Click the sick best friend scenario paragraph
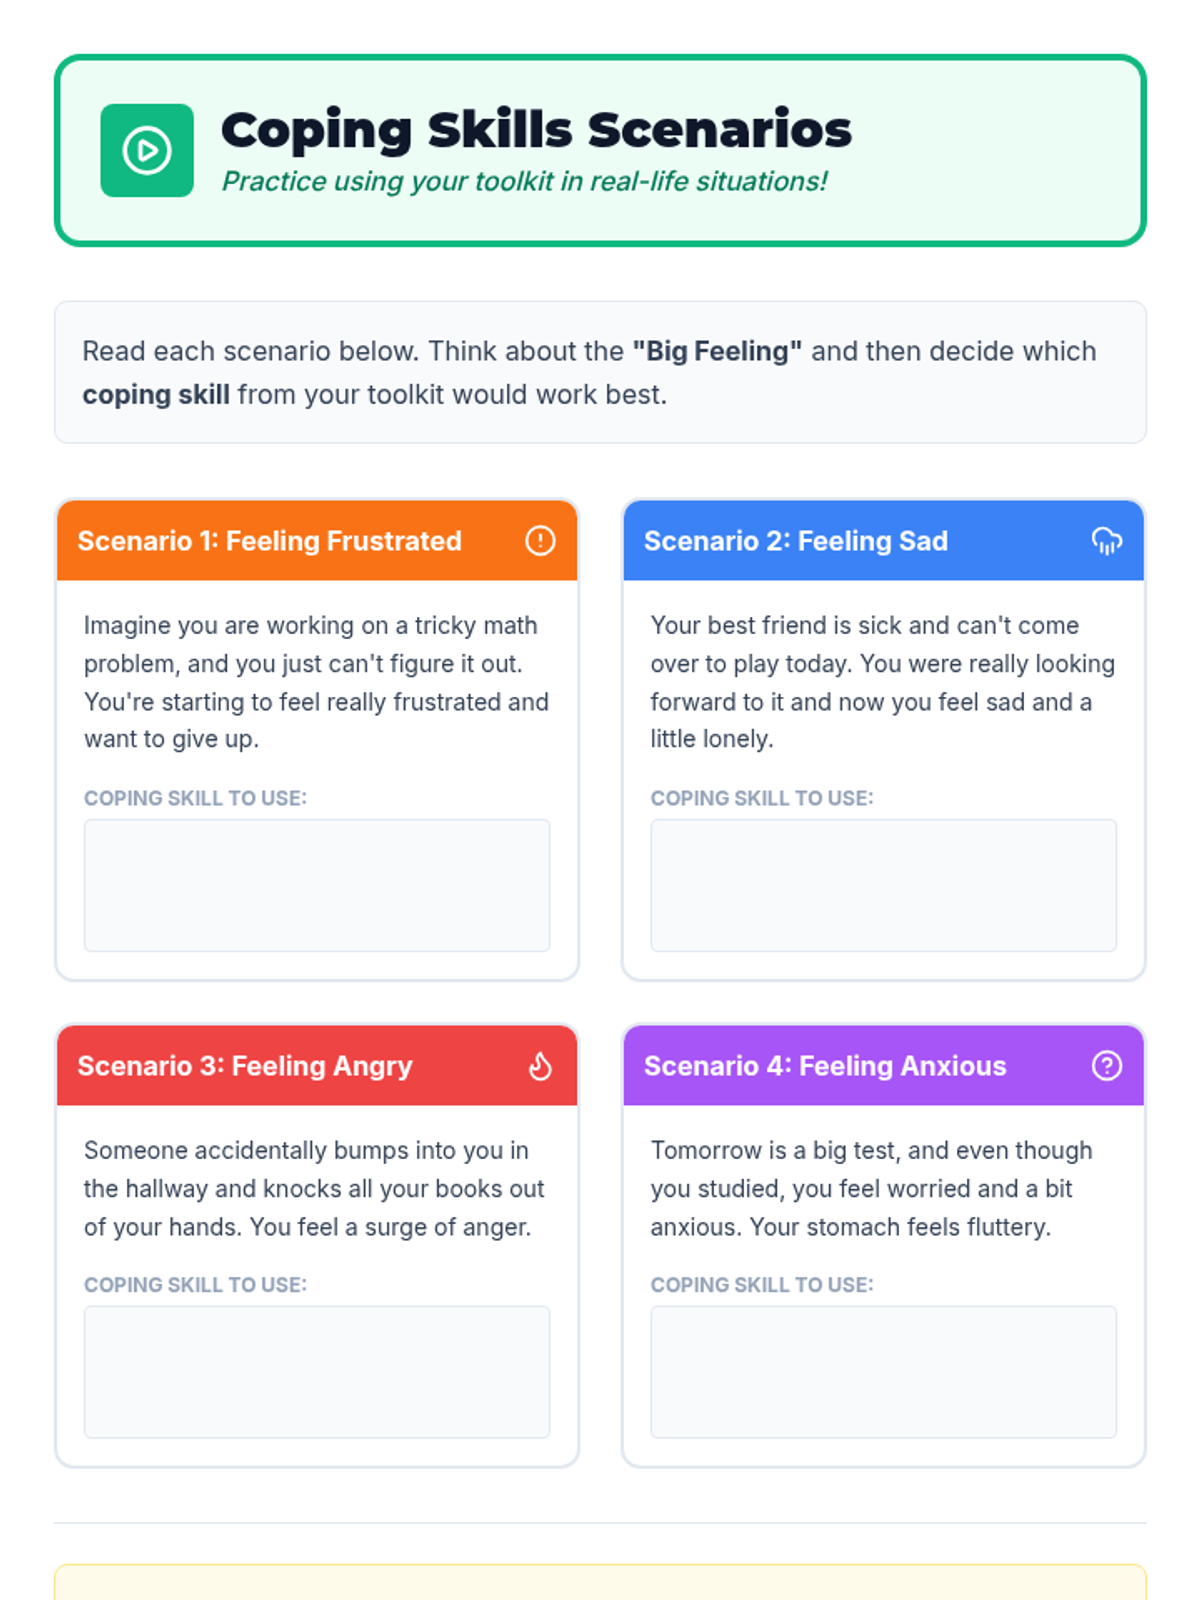The height and width of the screenshot is (1600, 1200). click(883, 682)
